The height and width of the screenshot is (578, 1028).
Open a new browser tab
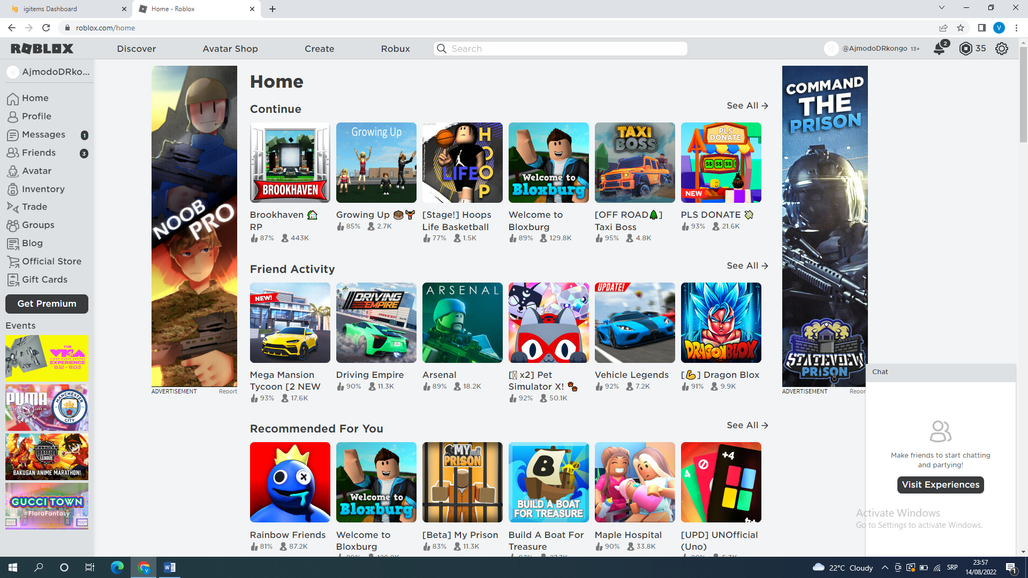(x=272, y=9)
